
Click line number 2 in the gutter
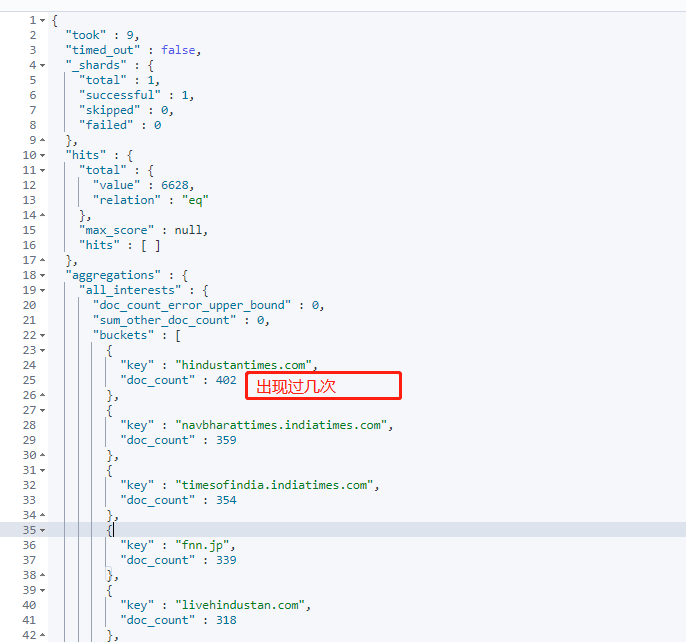click(x=33, y=35)
